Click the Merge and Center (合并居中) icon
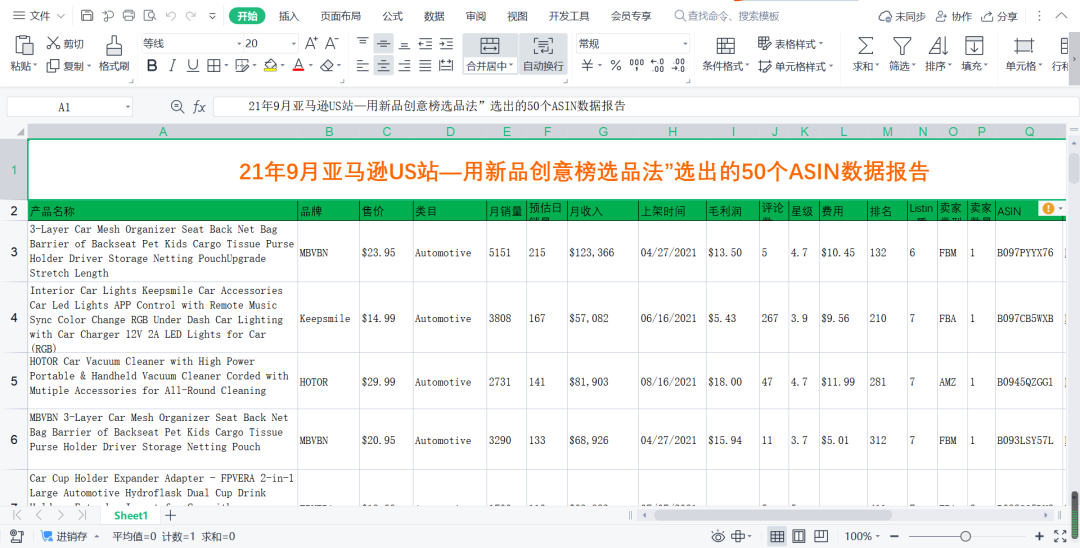1080x548 pixels. 489,46
